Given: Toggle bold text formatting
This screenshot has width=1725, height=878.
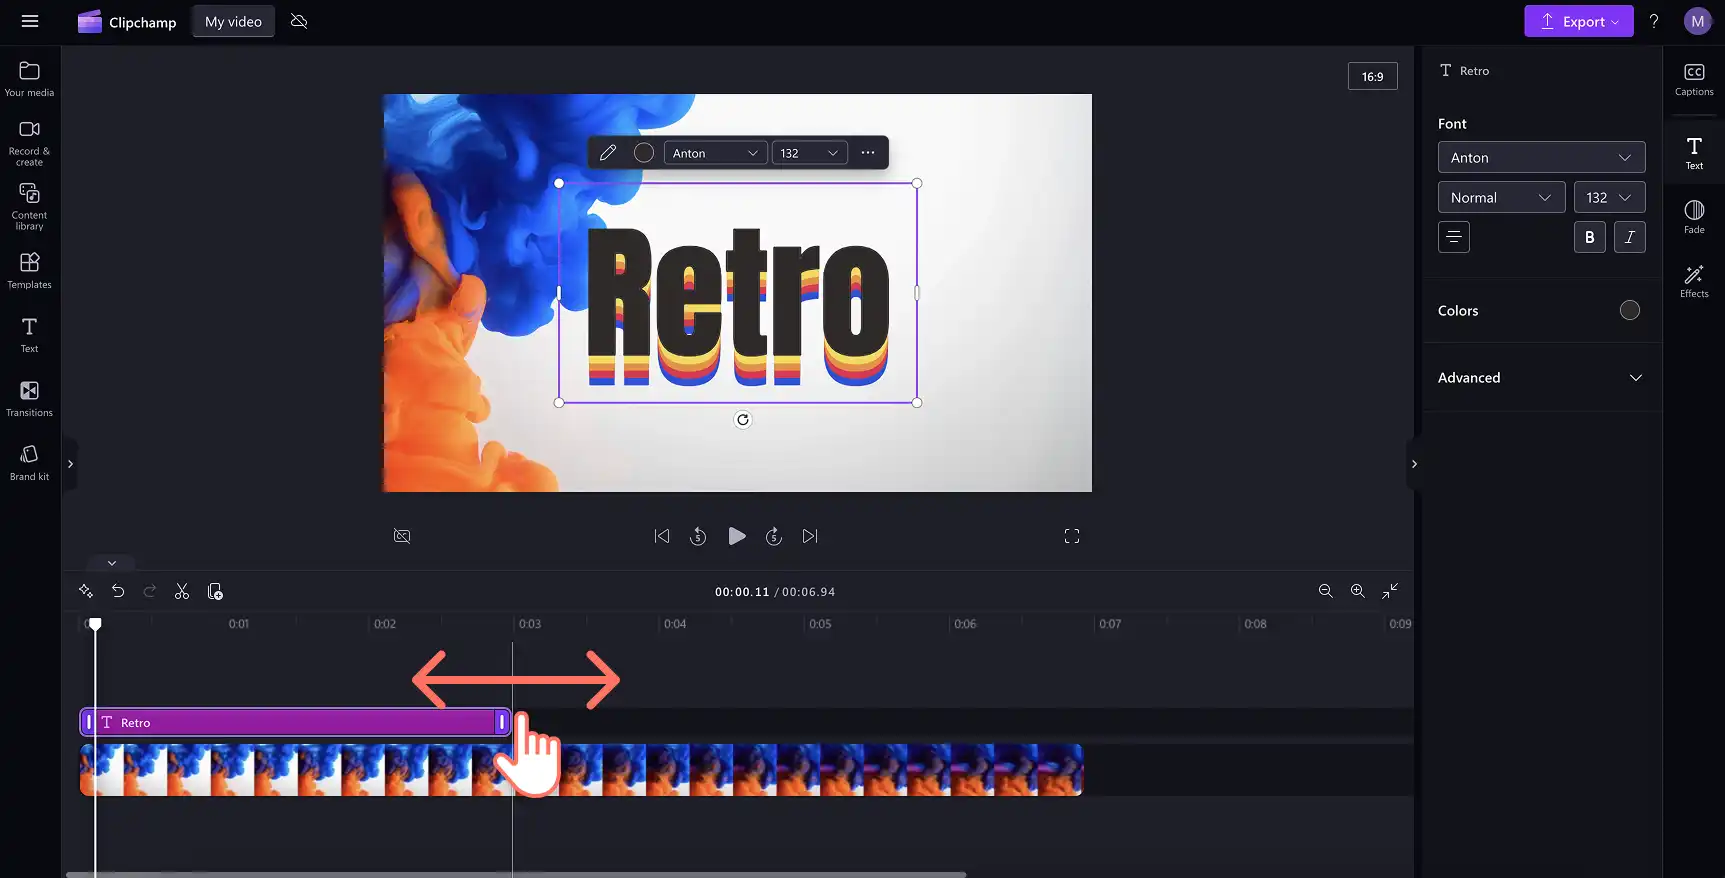Looking at the screenshot, I should tap(1590, 237).
